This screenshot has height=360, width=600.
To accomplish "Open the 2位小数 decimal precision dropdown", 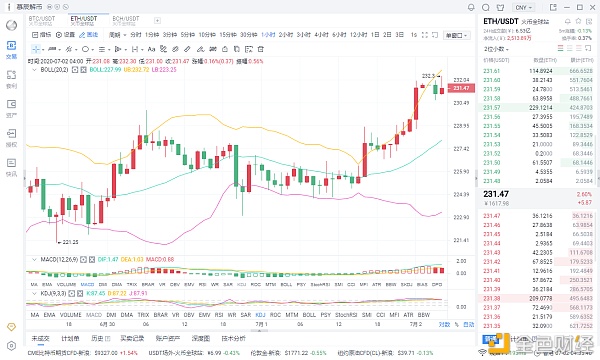I will click(496, 49).
